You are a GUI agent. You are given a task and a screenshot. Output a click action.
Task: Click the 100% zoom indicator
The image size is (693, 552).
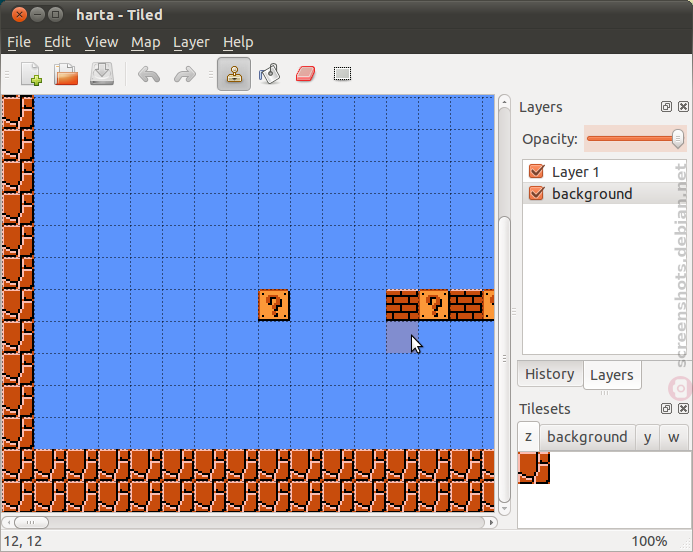point(649,541)
